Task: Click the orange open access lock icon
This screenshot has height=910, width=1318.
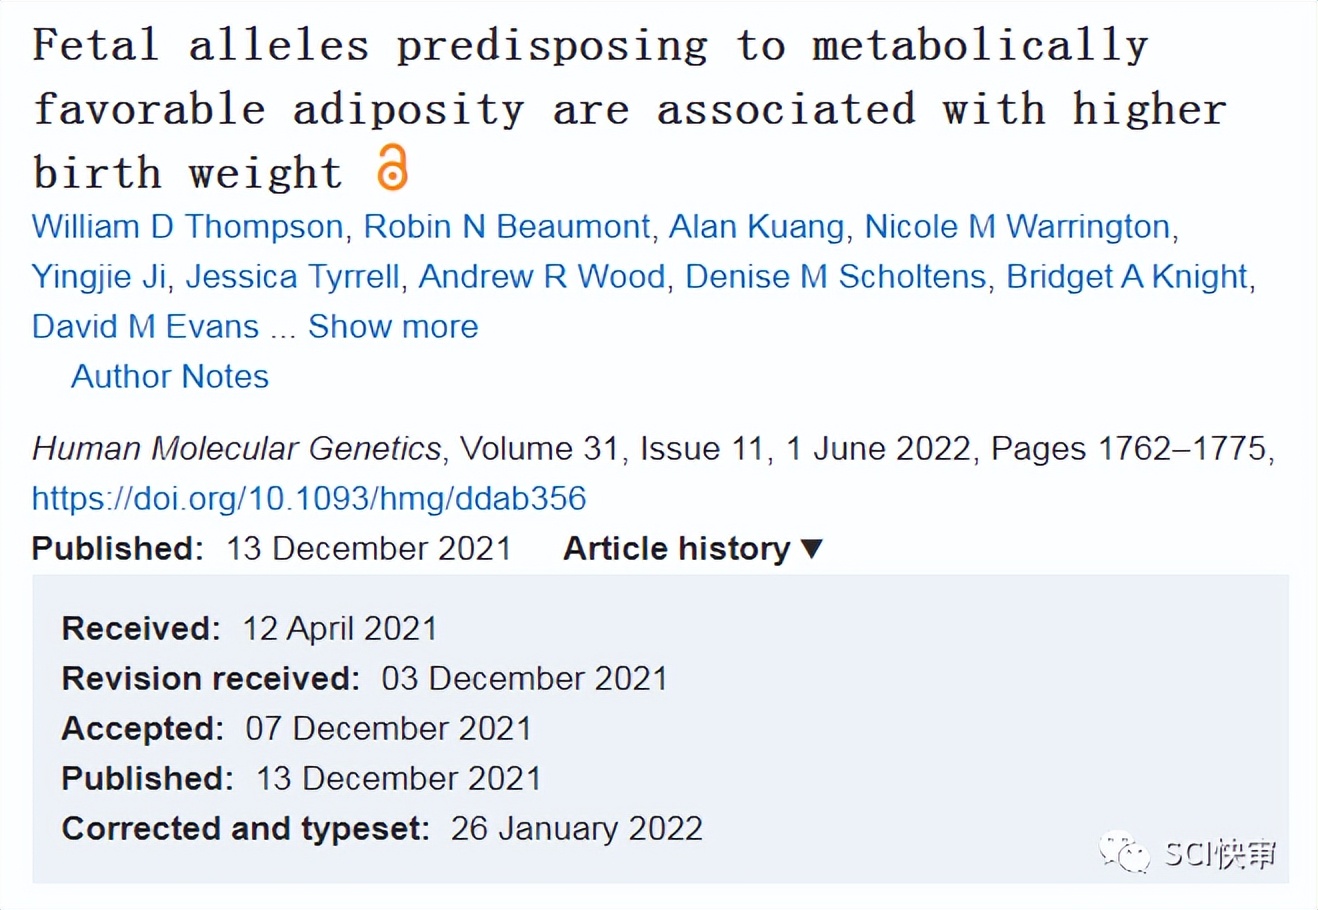Action: tap(392, 167)
